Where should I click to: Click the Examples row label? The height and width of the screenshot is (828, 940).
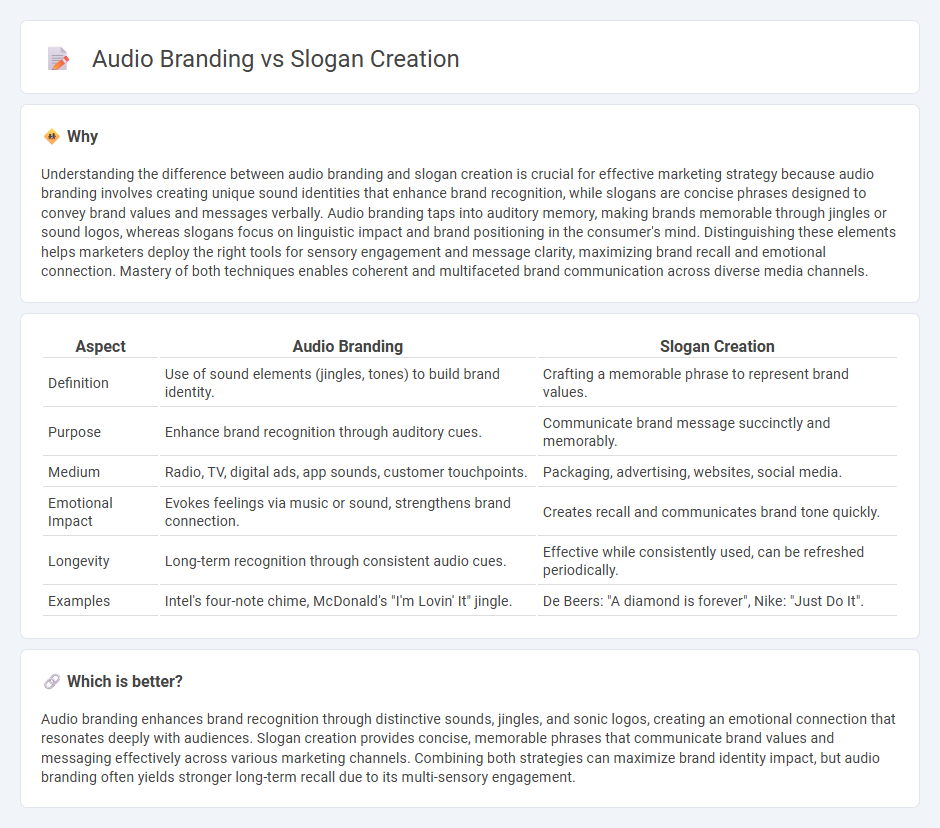pyautogui.click(x=79, y=601)
